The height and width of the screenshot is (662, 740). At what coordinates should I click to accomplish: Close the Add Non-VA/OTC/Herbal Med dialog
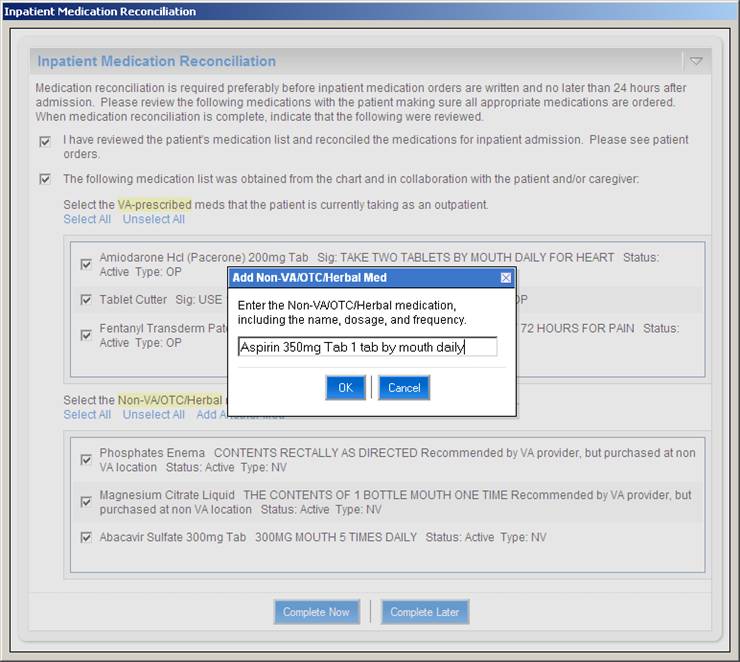(505, 277)
